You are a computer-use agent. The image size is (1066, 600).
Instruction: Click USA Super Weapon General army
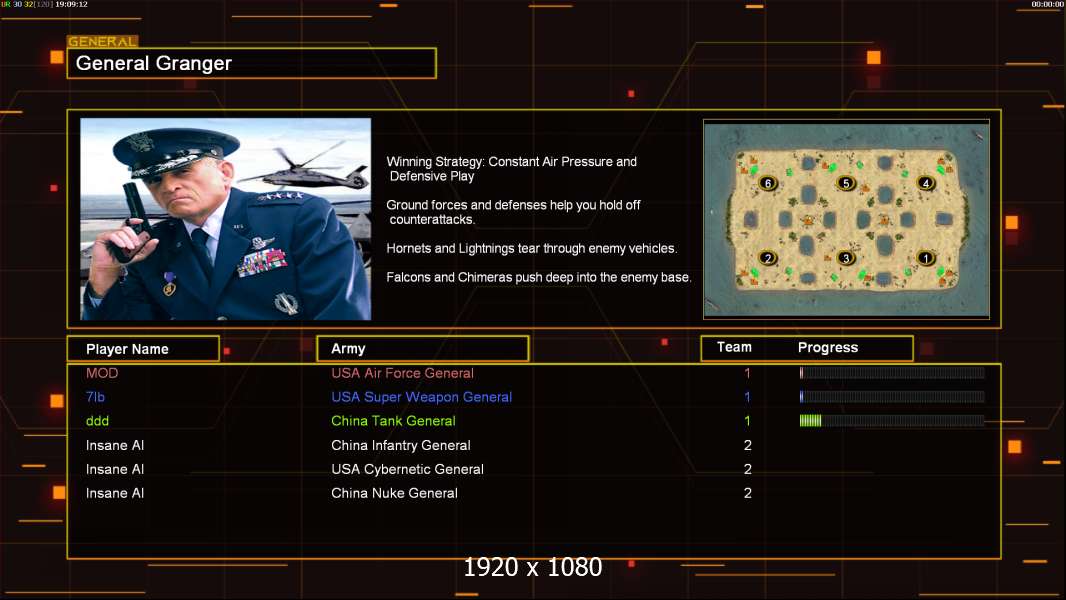click(x=422, y=397)
